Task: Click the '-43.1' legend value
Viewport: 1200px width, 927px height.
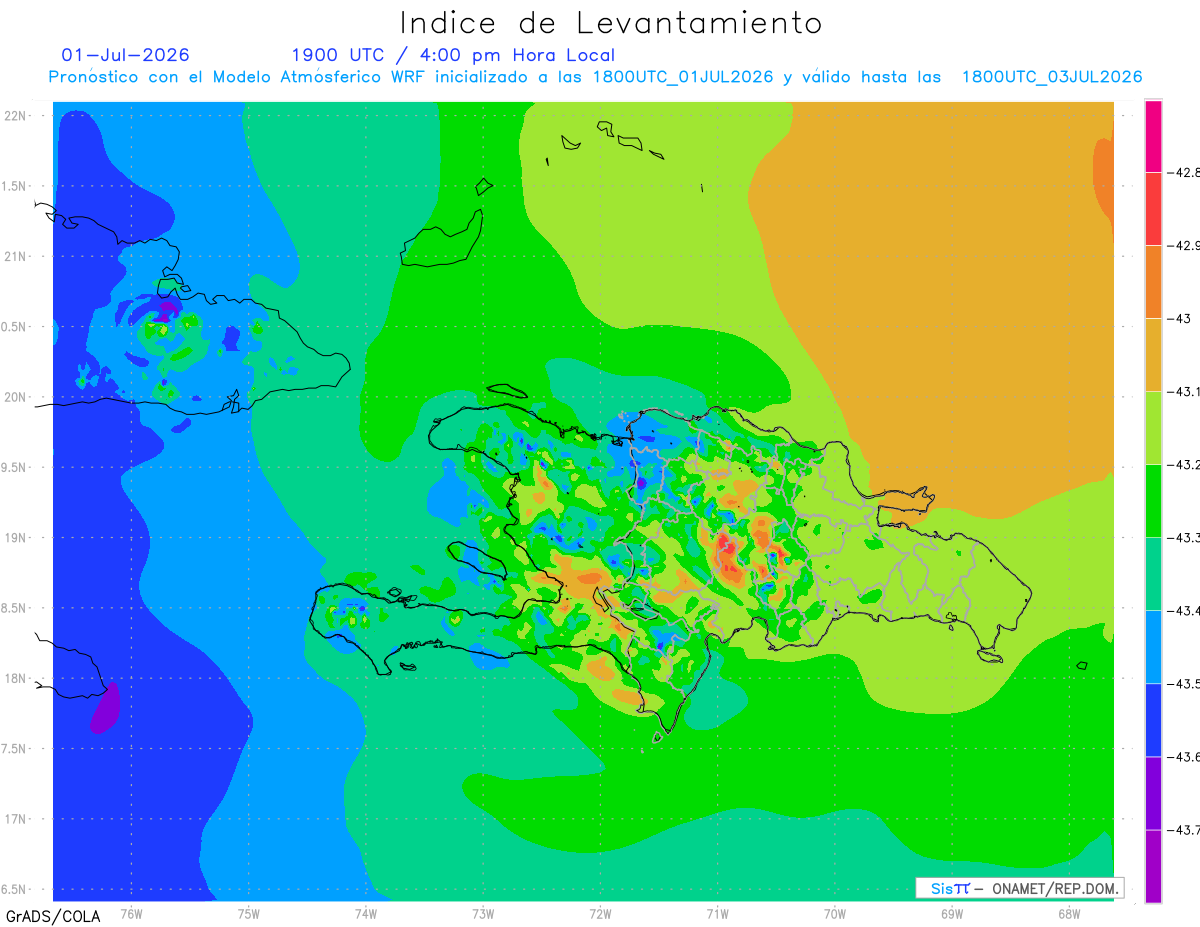Action: 1183,392
